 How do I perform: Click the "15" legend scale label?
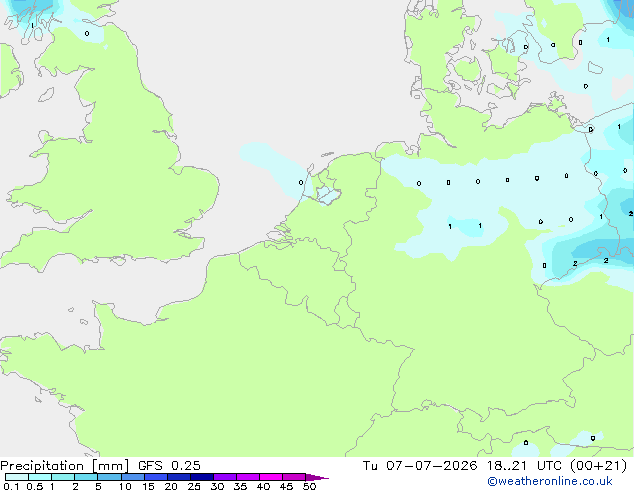(x=148, y=486)
